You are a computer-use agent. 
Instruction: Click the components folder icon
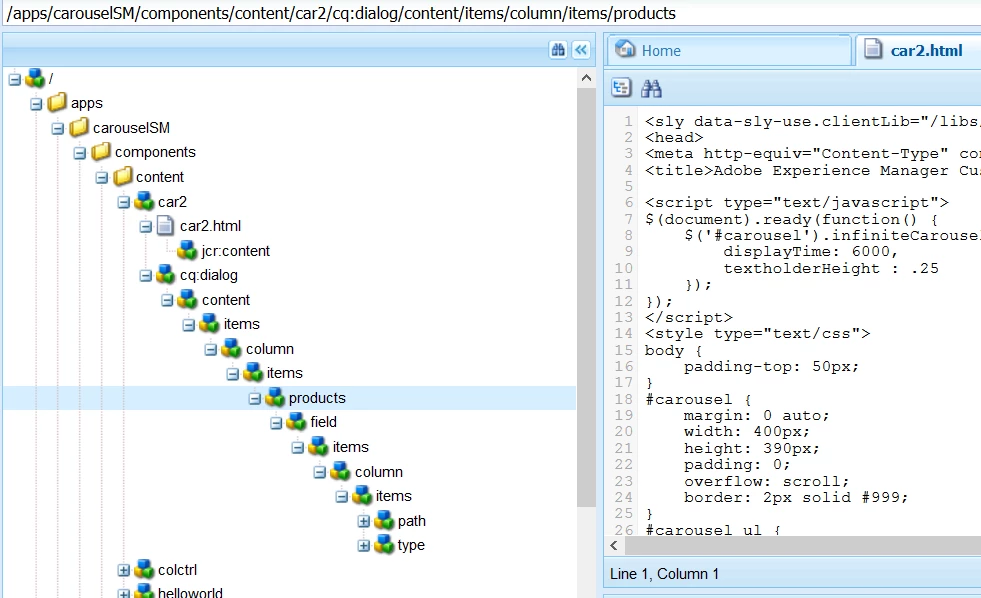pyautogui.click(x=101, y=152)
